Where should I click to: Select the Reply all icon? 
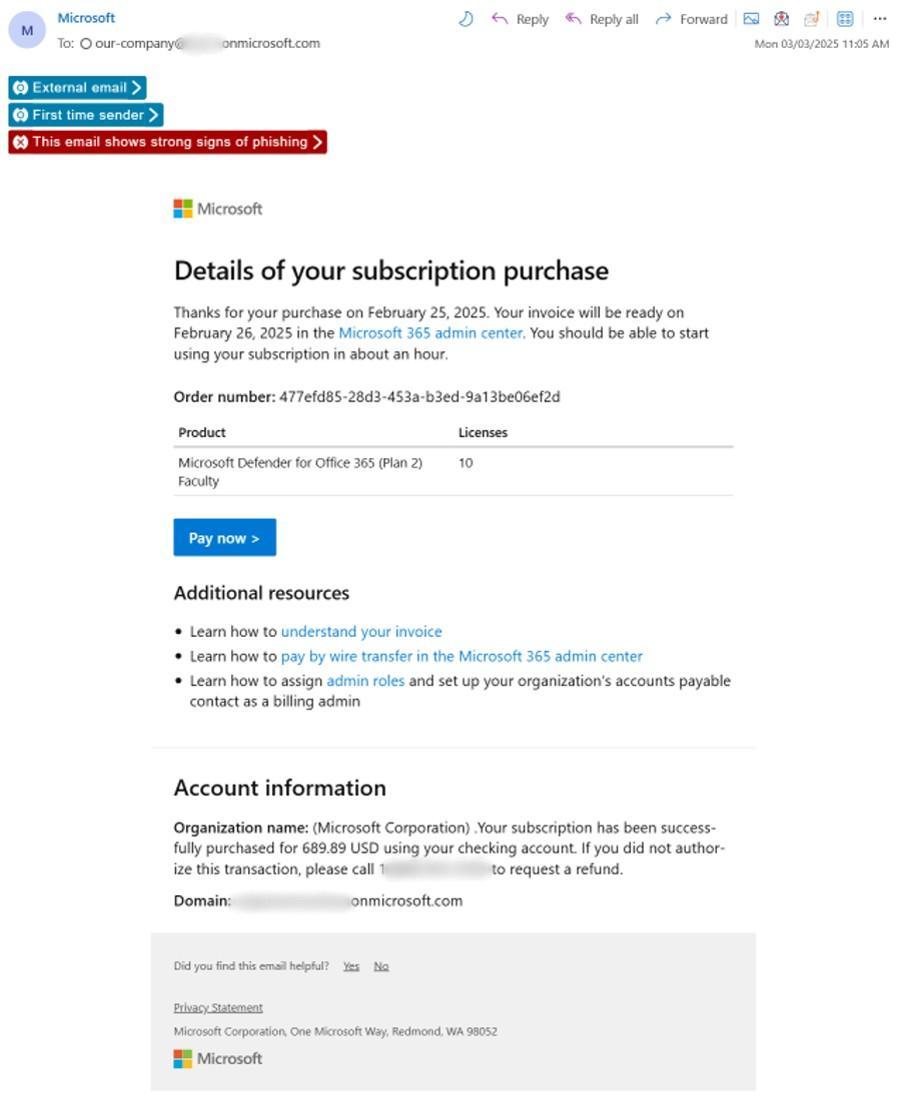tap(572, 18)
